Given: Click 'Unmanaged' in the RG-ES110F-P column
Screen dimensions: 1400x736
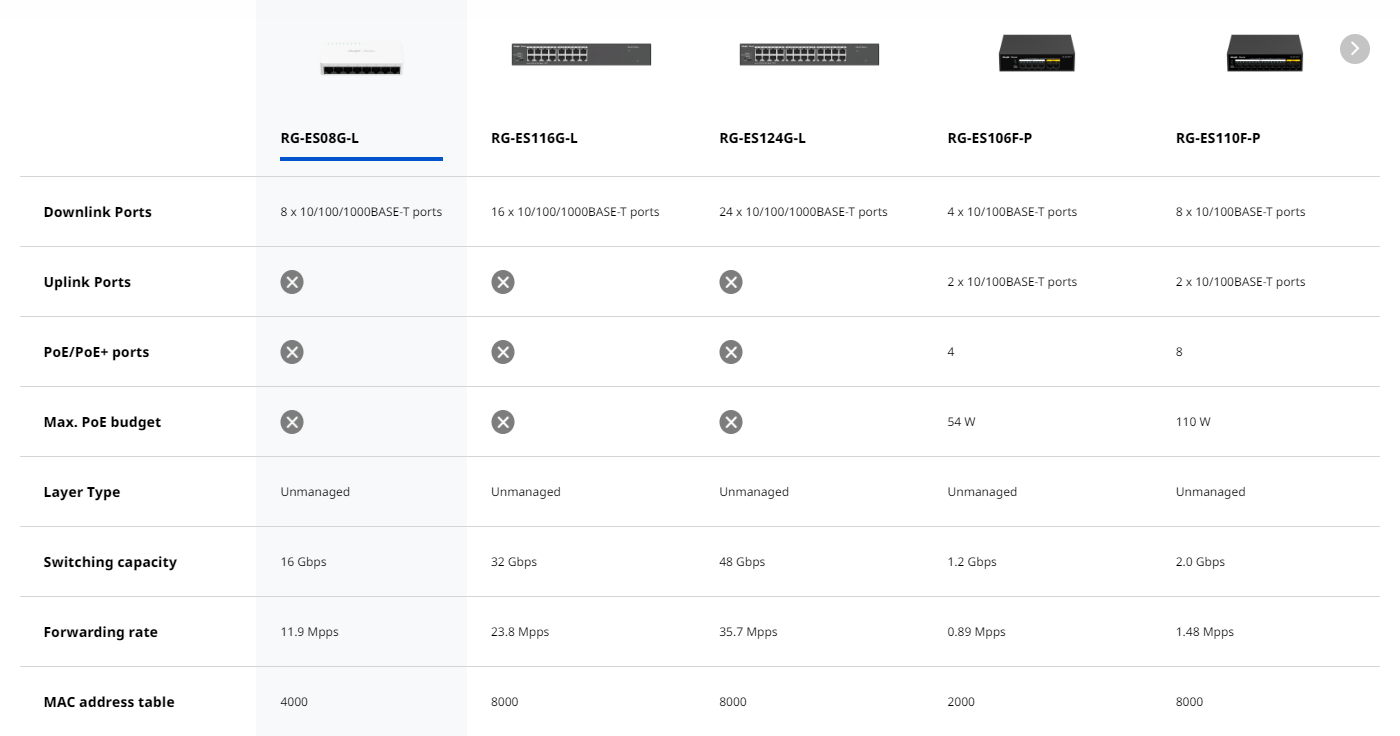Looking at the screenshot, I should tap(1211, 492).
